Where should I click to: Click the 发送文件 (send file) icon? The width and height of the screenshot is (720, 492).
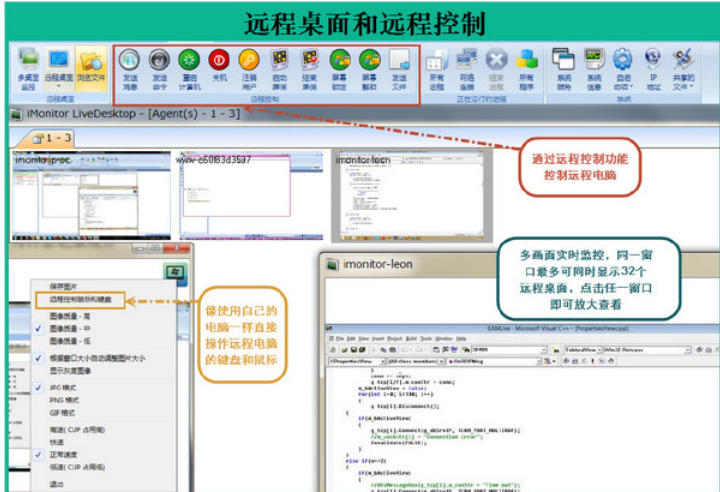pyautogui.click(x=399, y=61)
